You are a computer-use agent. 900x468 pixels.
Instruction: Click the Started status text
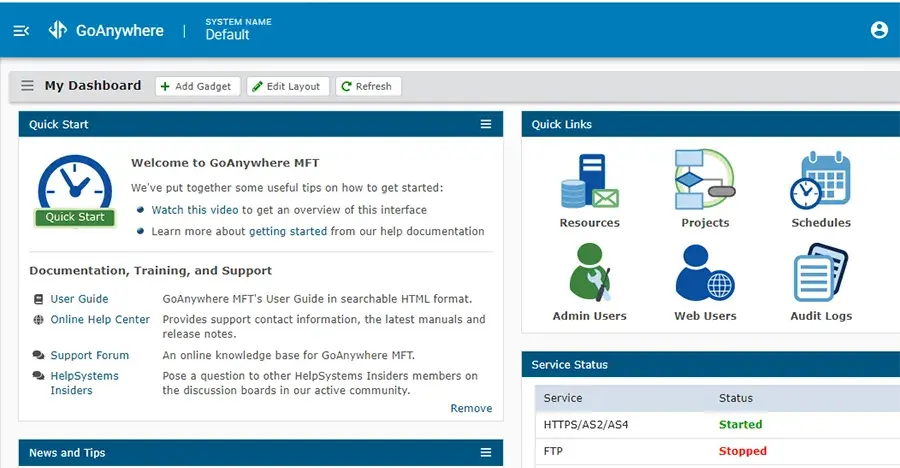click(740, 425)
